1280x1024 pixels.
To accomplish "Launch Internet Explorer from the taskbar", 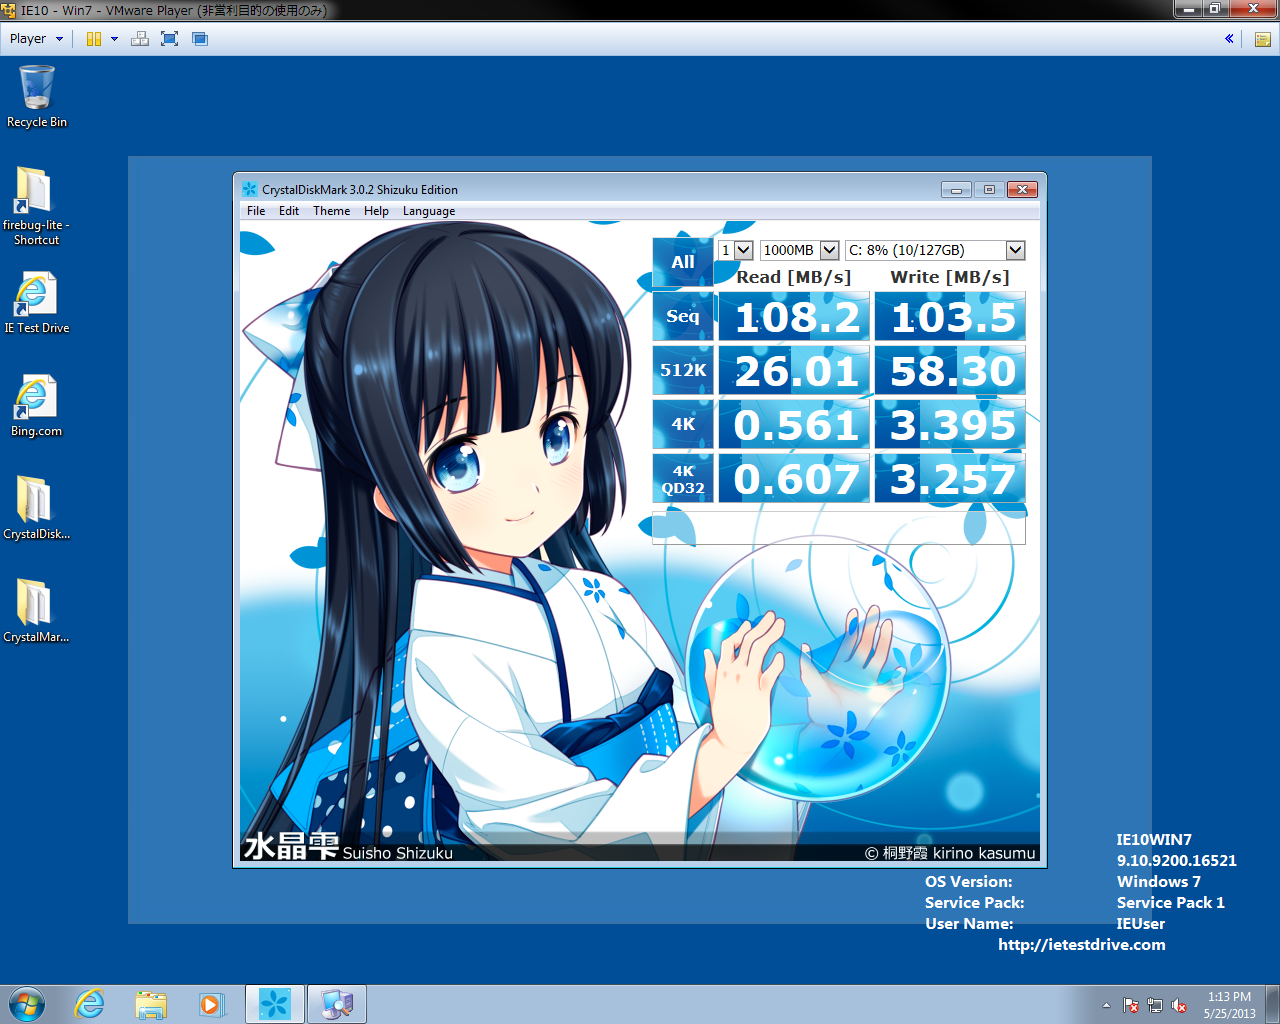I will point(90,1004).
